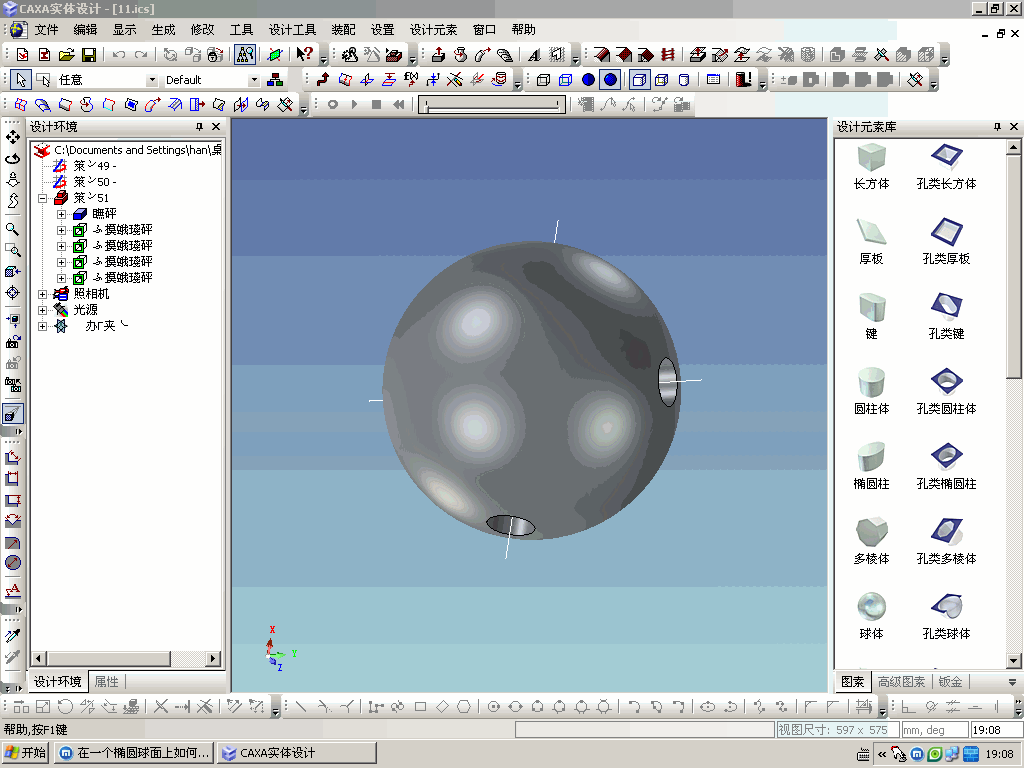
Task: Open the 装配 menu
Action: click(343, 30)
